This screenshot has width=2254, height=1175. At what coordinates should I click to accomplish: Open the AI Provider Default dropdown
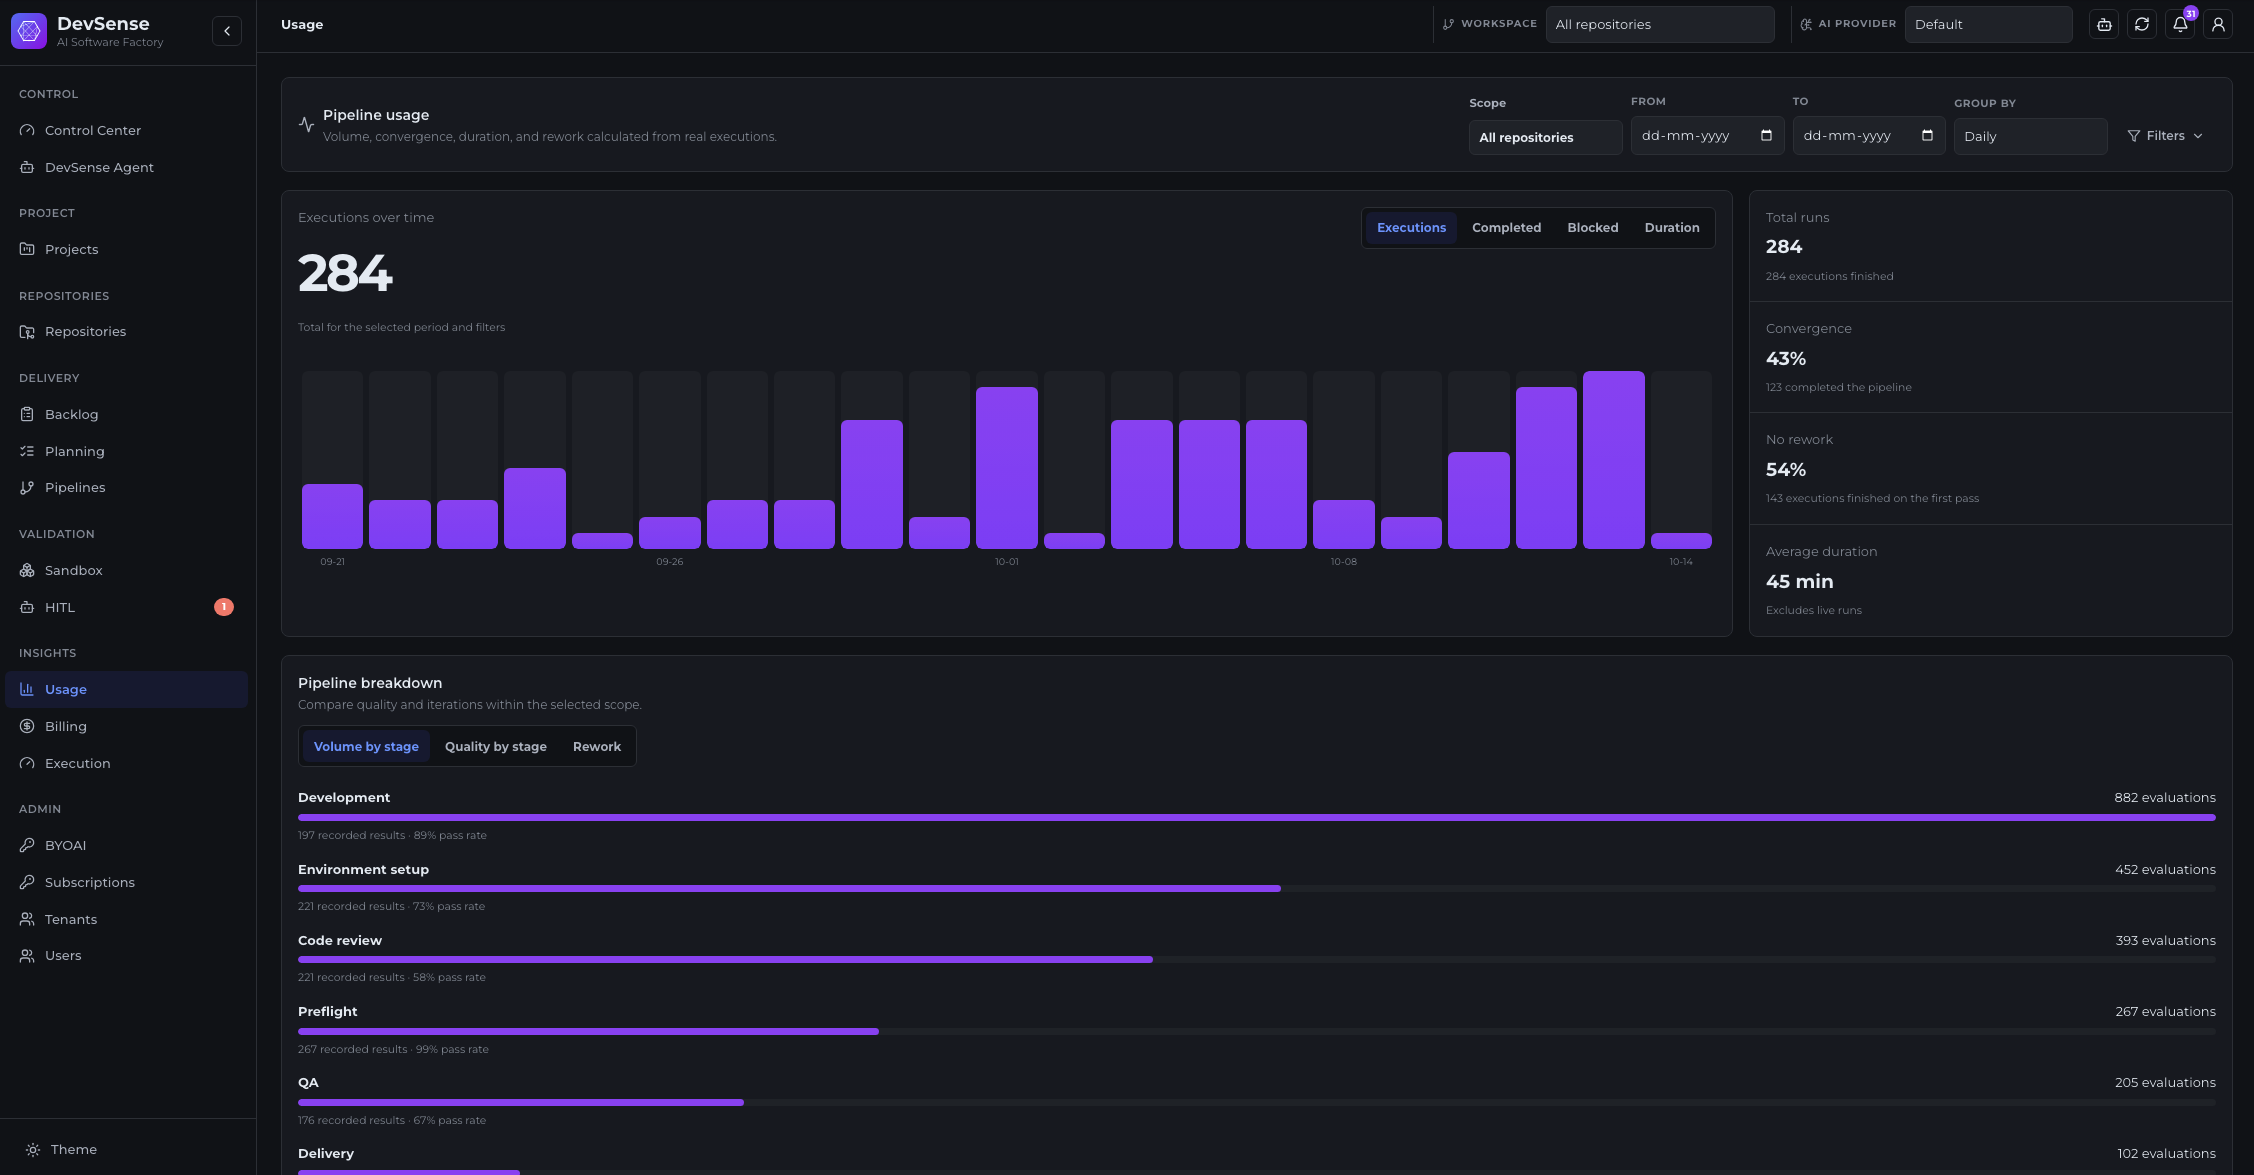coord(1988,24)
